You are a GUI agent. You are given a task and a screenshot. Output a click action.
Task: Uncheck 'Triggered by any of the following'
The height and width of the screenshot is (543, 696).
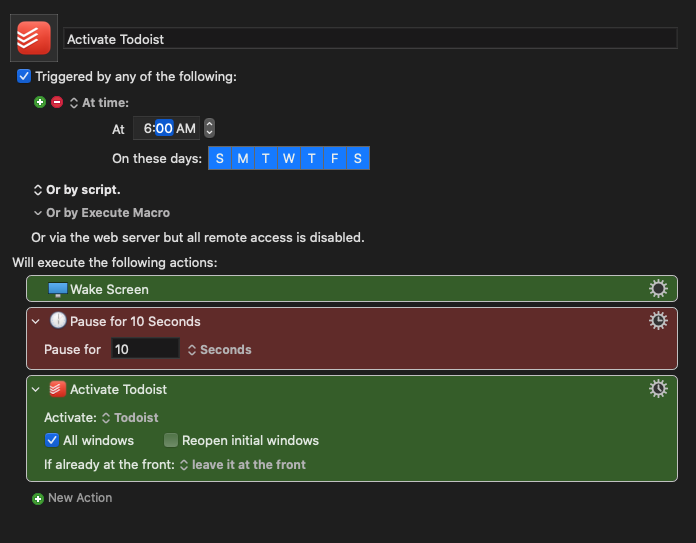pyautogui.click(x=24, y=76)
